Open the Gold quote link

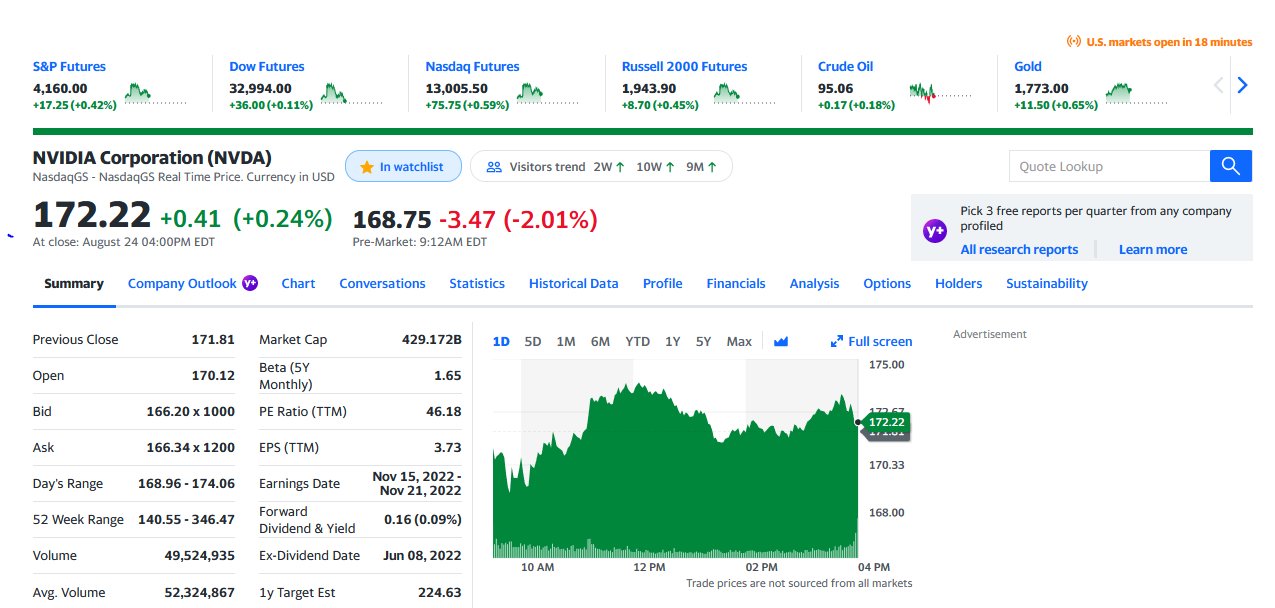point(1028,67)
